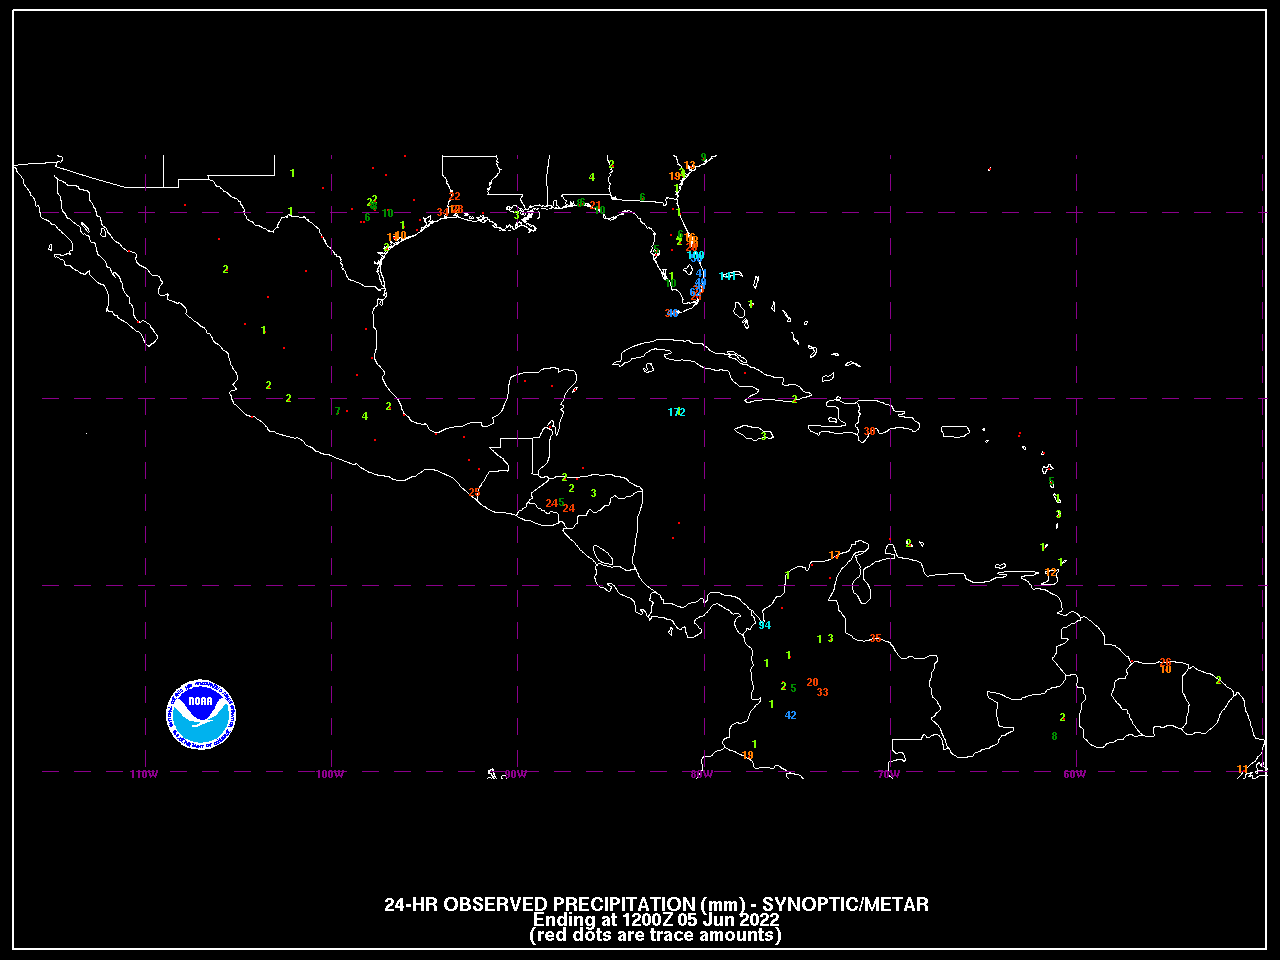Screen dimensions: 1280x960
Task: Click the '80W' longitude label
Action: (702, 775)
